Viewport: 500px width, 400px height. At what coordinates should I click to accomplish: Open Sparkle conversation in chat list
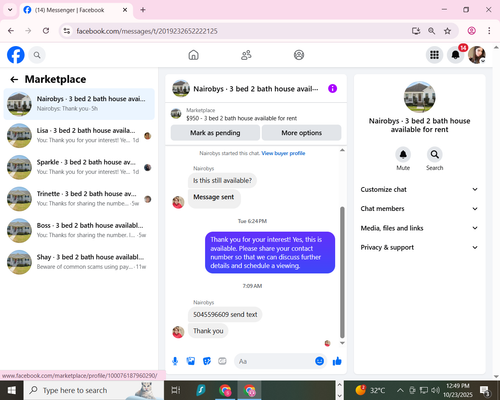[x=79, y=167]
